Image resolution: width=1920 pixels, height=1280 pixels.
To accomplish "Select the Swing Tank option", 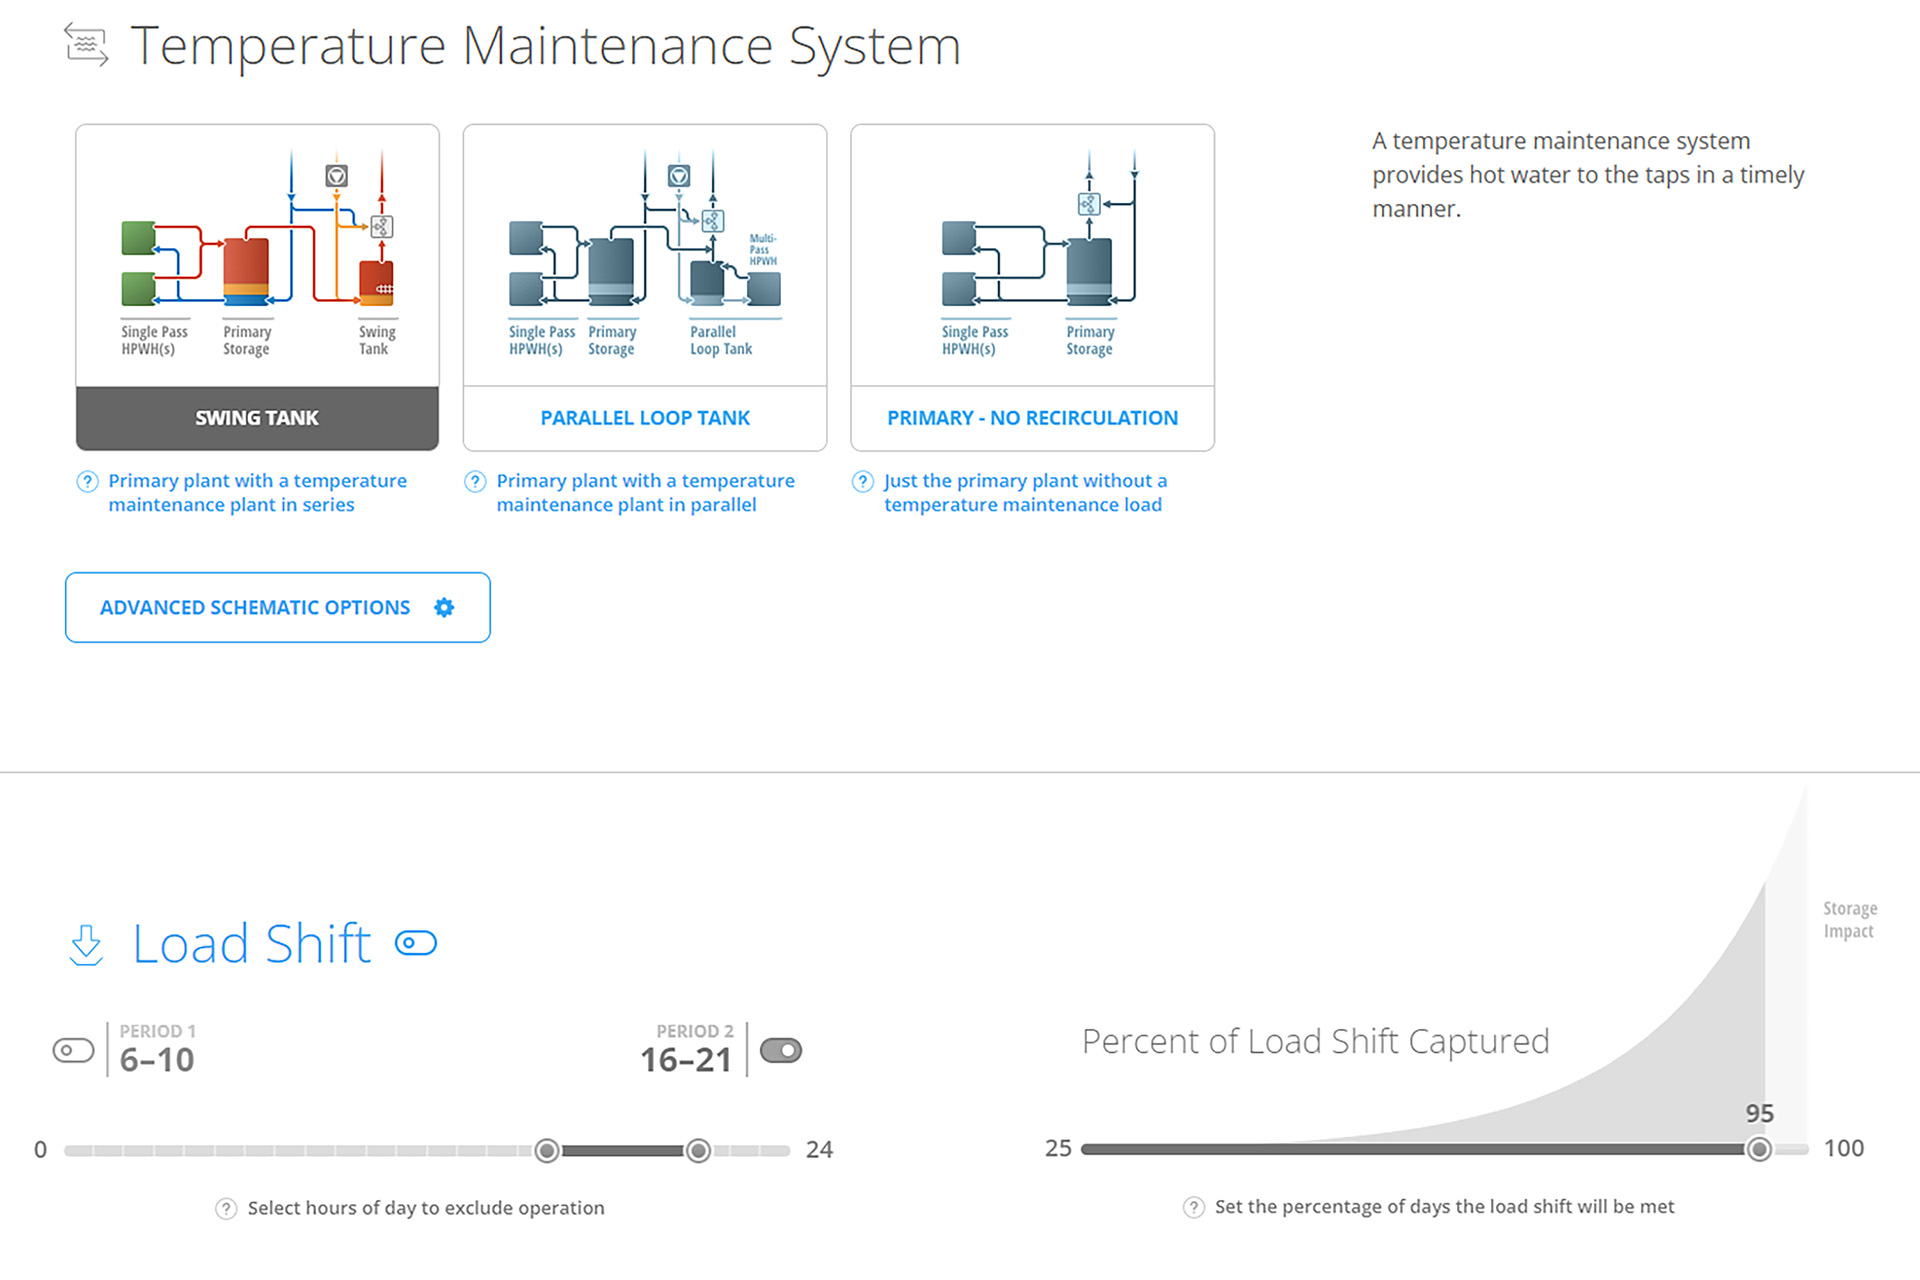I will coord(257,418).
